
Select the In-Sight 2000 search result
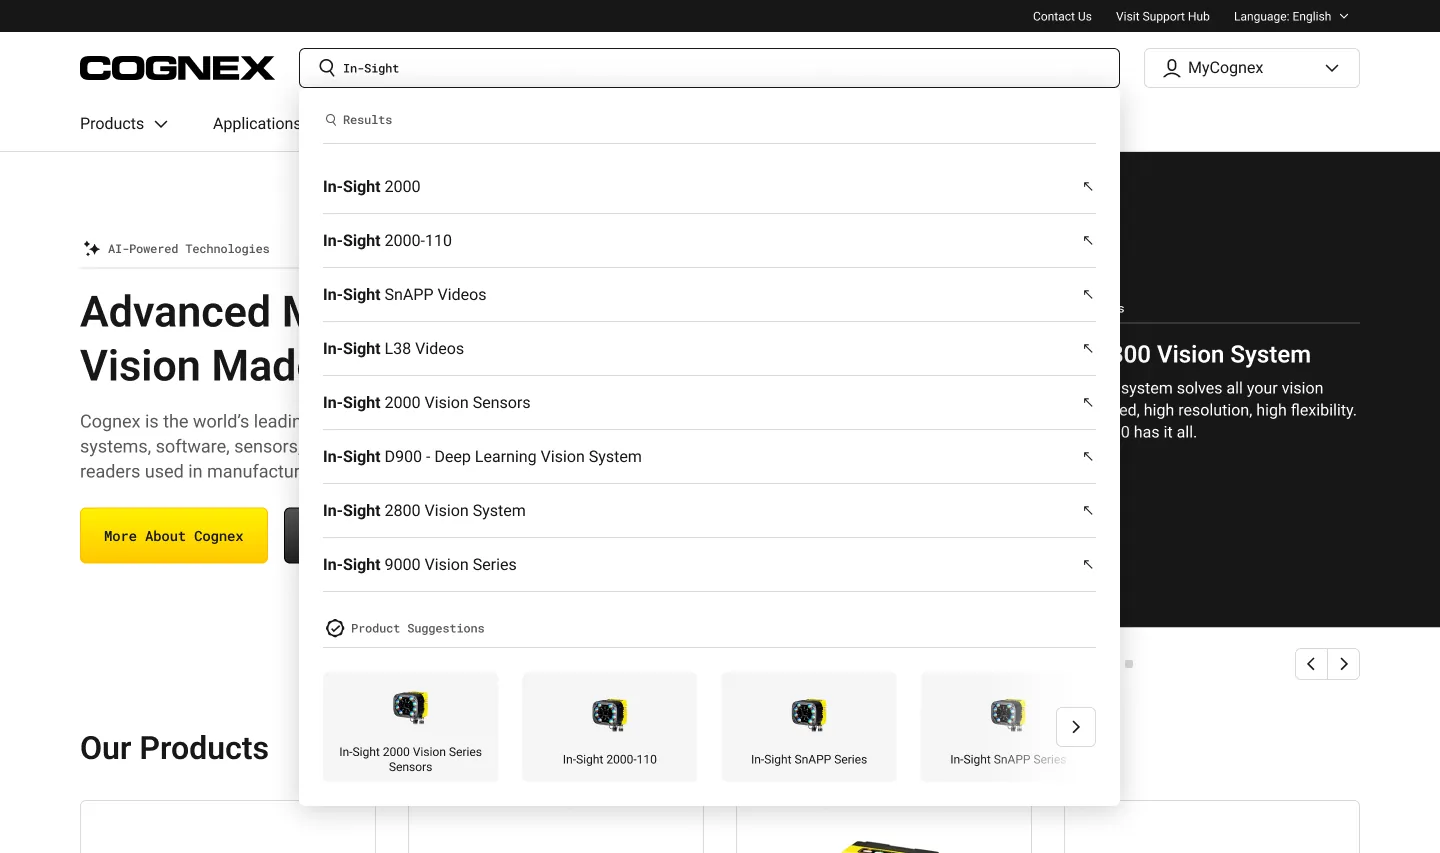[709, 186]
